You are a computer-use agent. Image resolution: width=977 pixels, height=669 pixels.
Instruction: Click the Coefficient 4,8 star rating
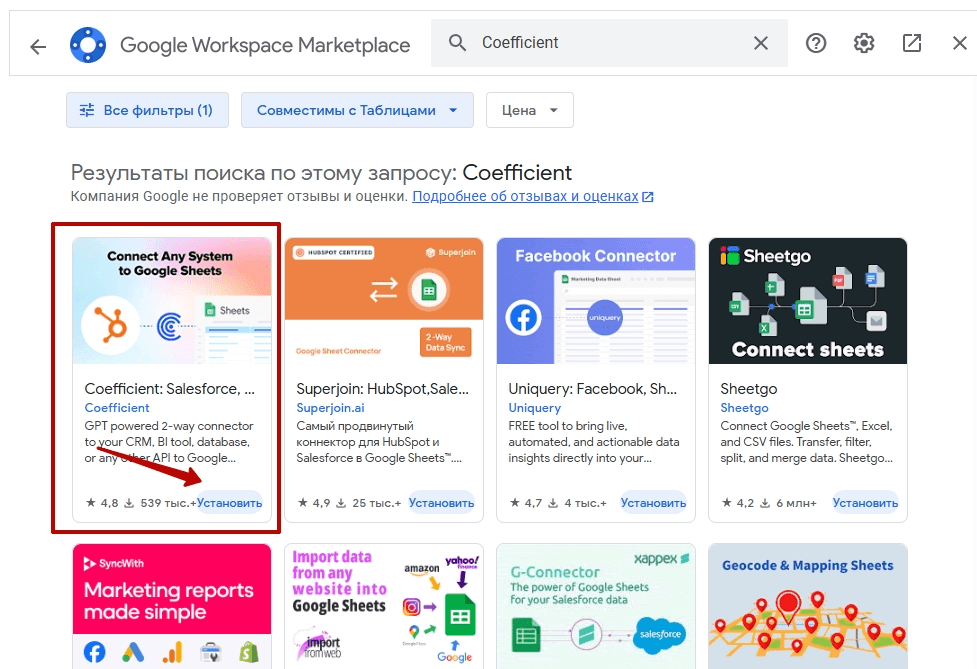click(x=102, y=503)
